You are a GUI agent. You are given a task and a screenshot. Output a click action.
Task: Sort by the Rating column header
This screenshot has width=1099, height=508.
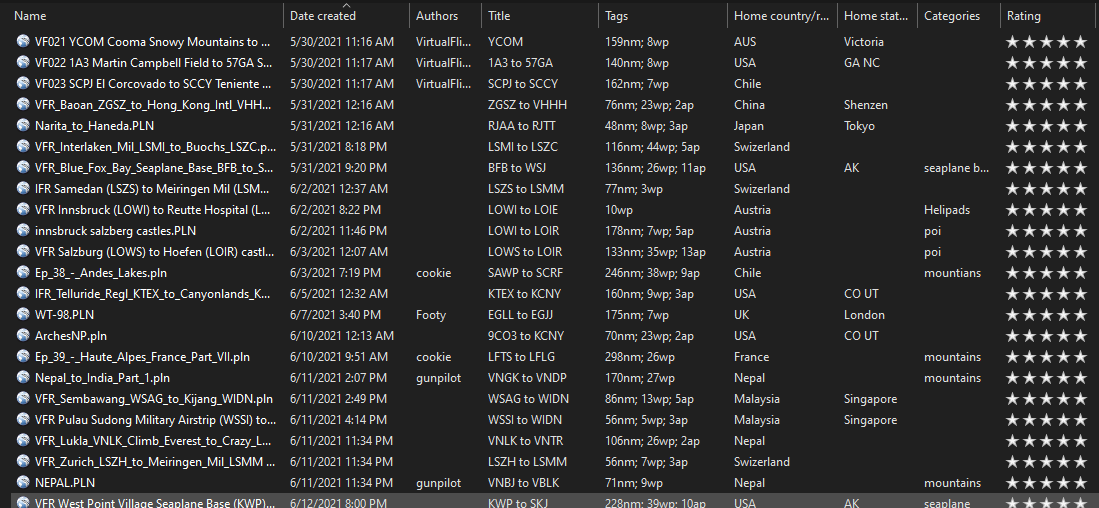coord(1023,16)
